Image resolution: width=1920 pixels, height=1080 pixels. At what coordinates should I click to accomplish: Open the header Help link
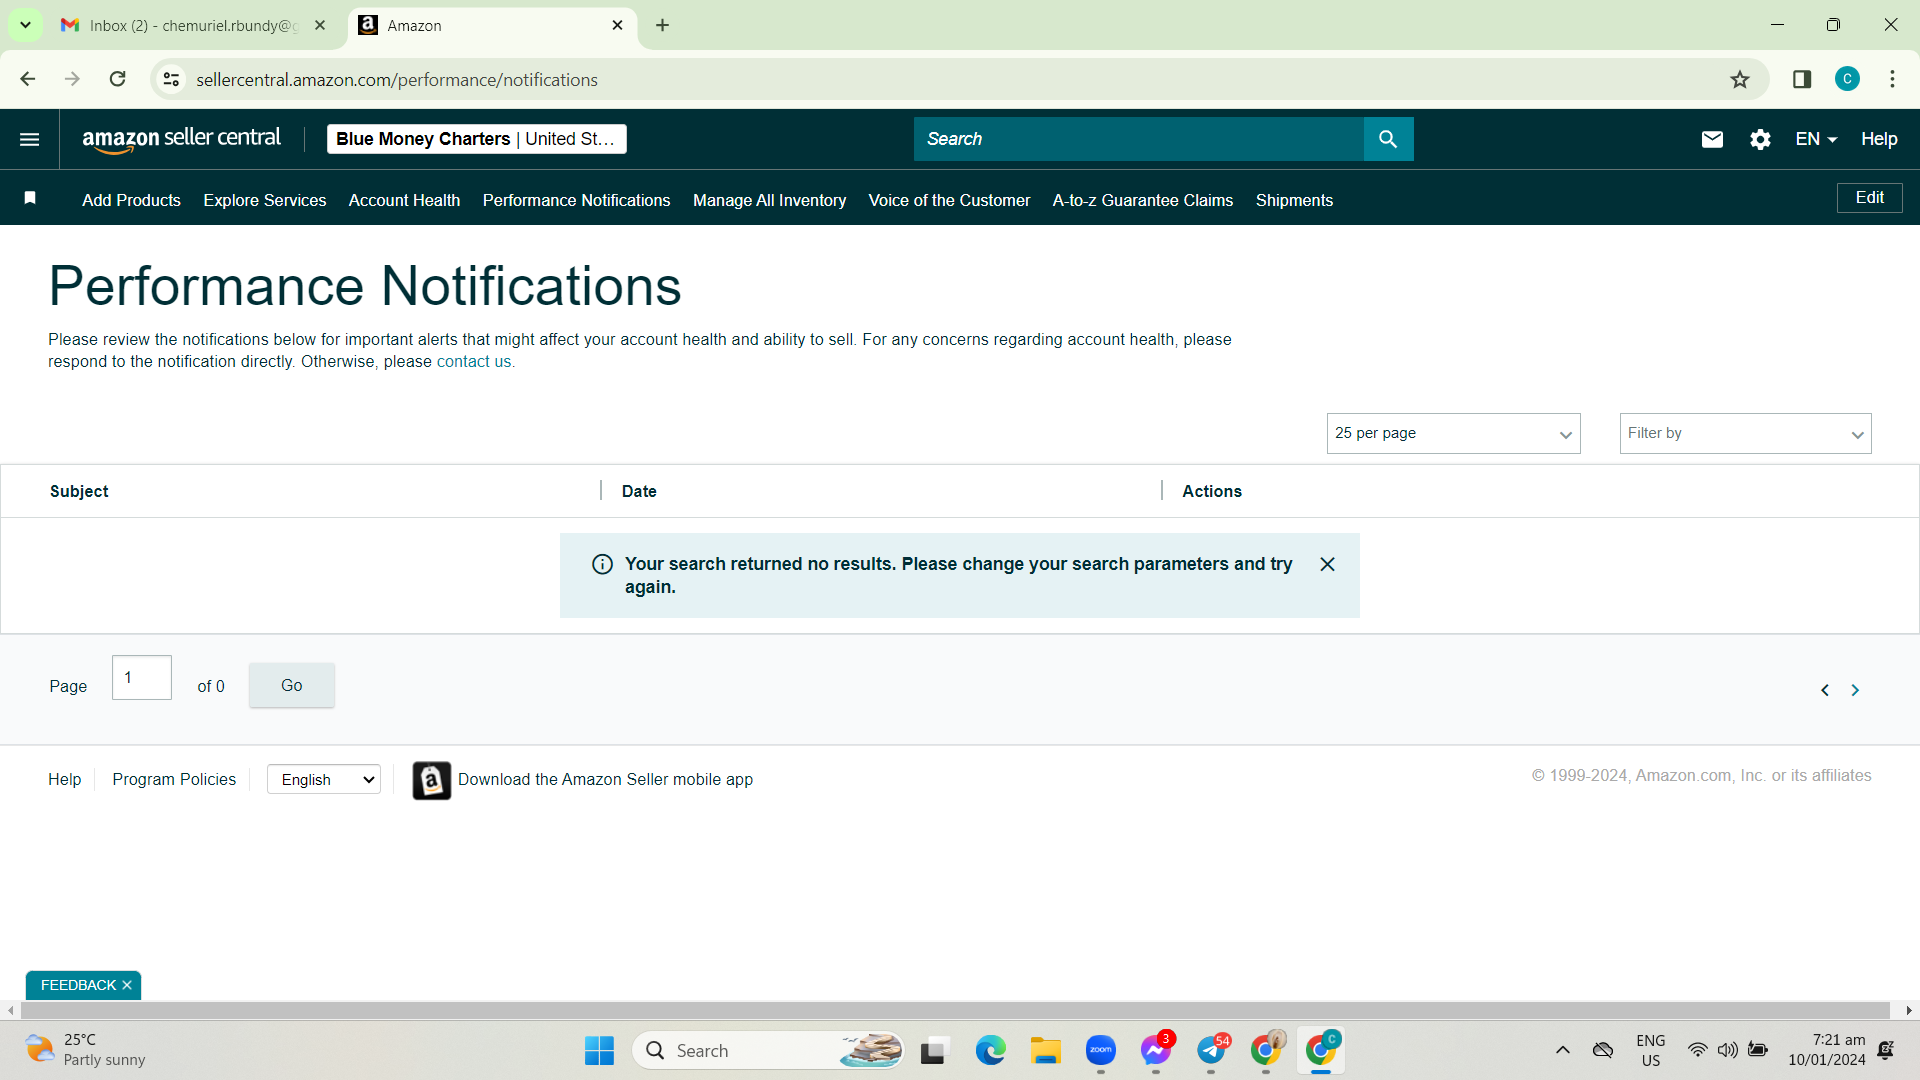(1879, 139)
